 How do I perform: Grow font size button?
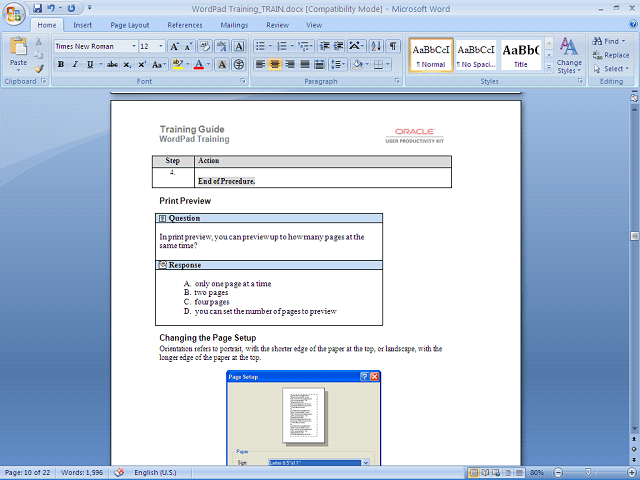tap(174, 46)
